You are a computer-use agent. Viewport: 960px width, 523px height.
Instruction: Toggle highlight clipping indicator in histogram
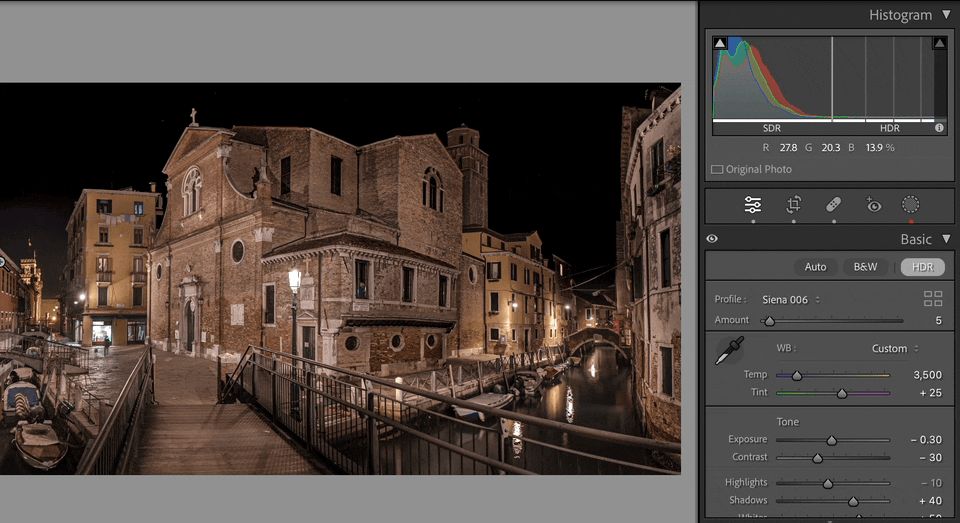tap(939, 43)
